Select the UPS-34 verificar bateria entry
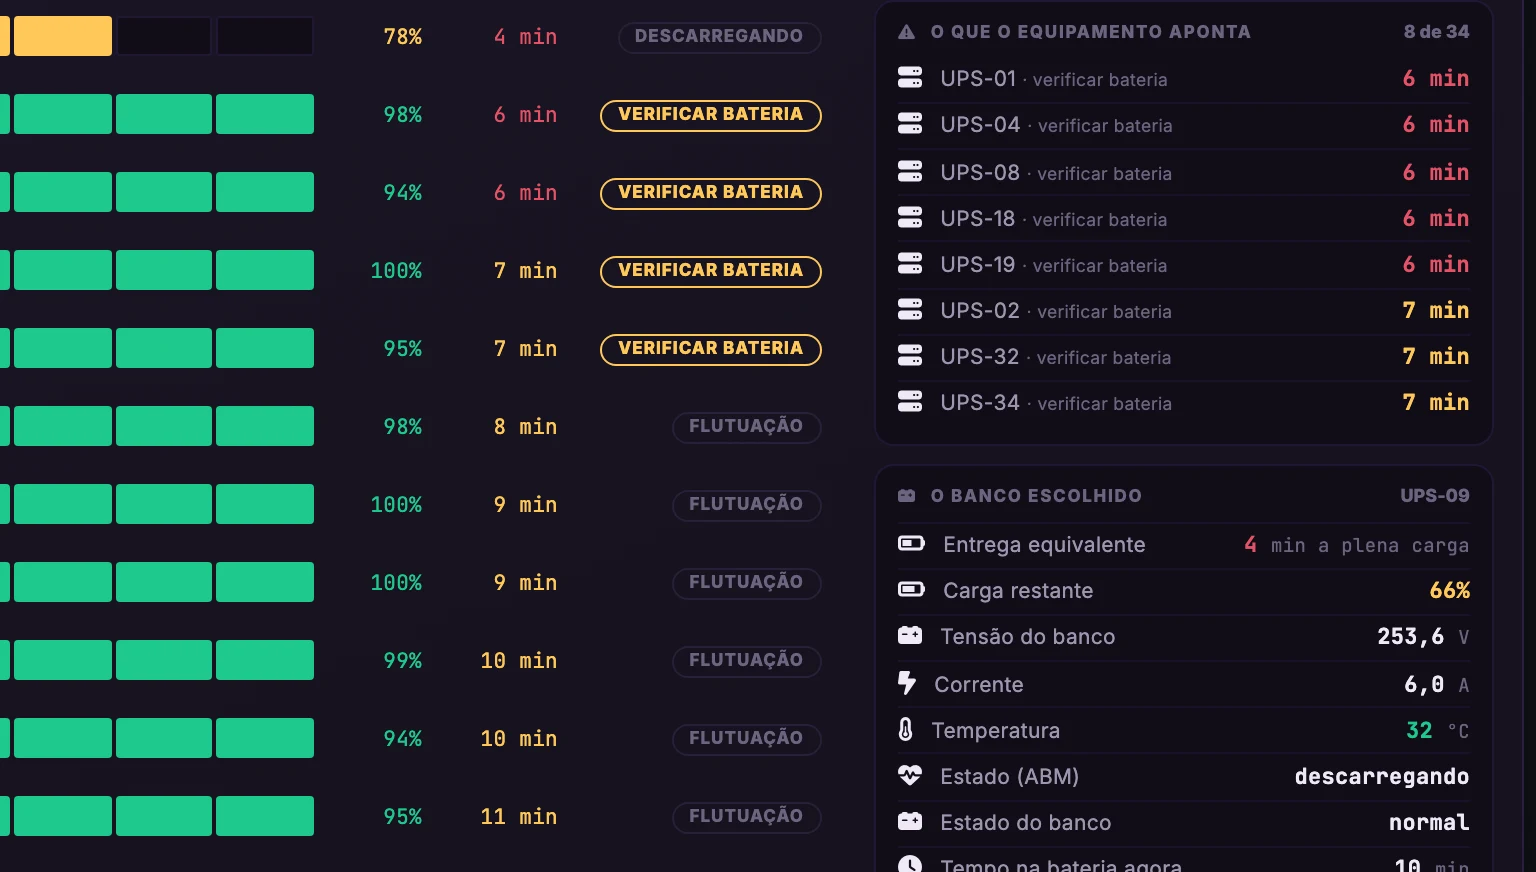 pos(1184,403)
